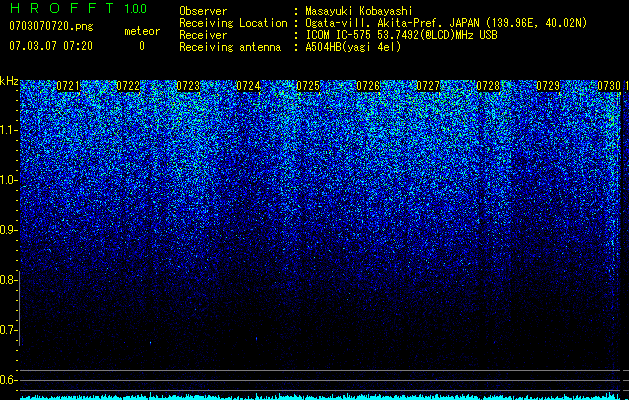Click the 1.0 frequency axis label
This screenshot has height=400, width=629.
9,180
